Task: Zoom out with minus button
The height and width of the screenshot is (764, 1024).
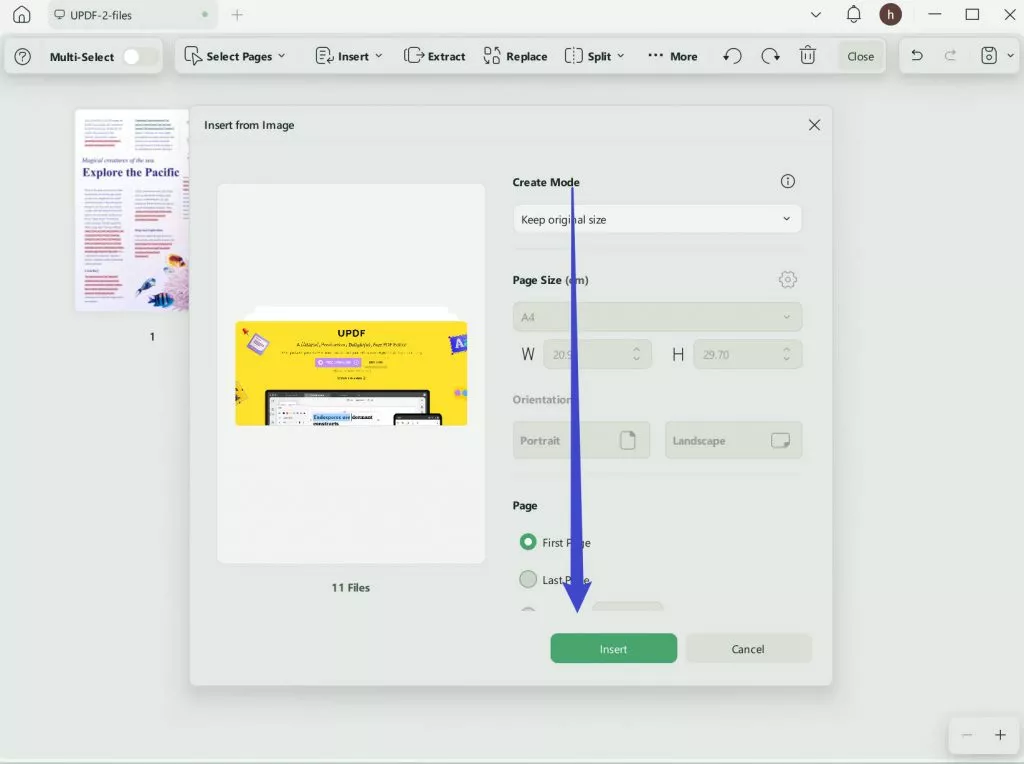Action: [x=967, y=735]
